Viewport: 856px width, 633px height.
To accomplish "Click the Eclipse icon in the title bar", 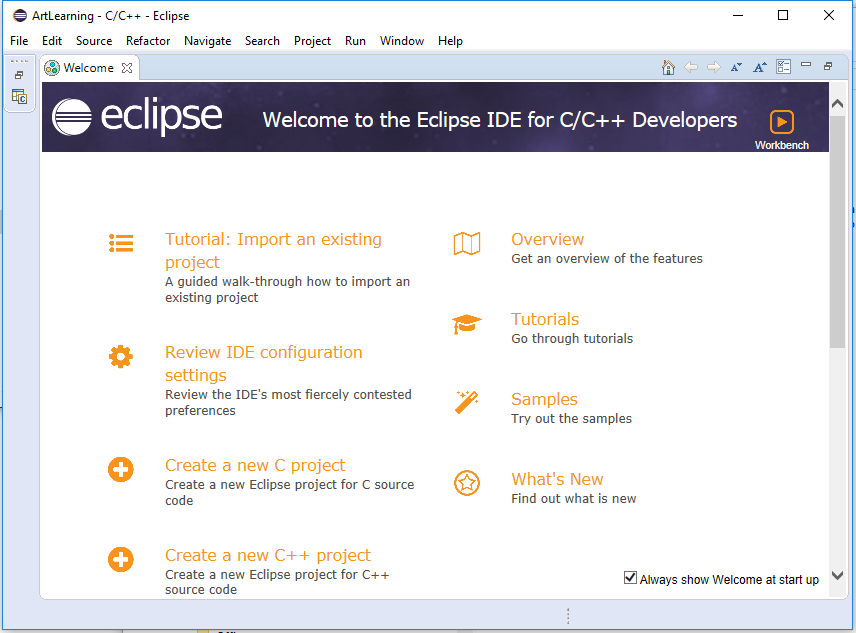I will [x=20, y=15].
